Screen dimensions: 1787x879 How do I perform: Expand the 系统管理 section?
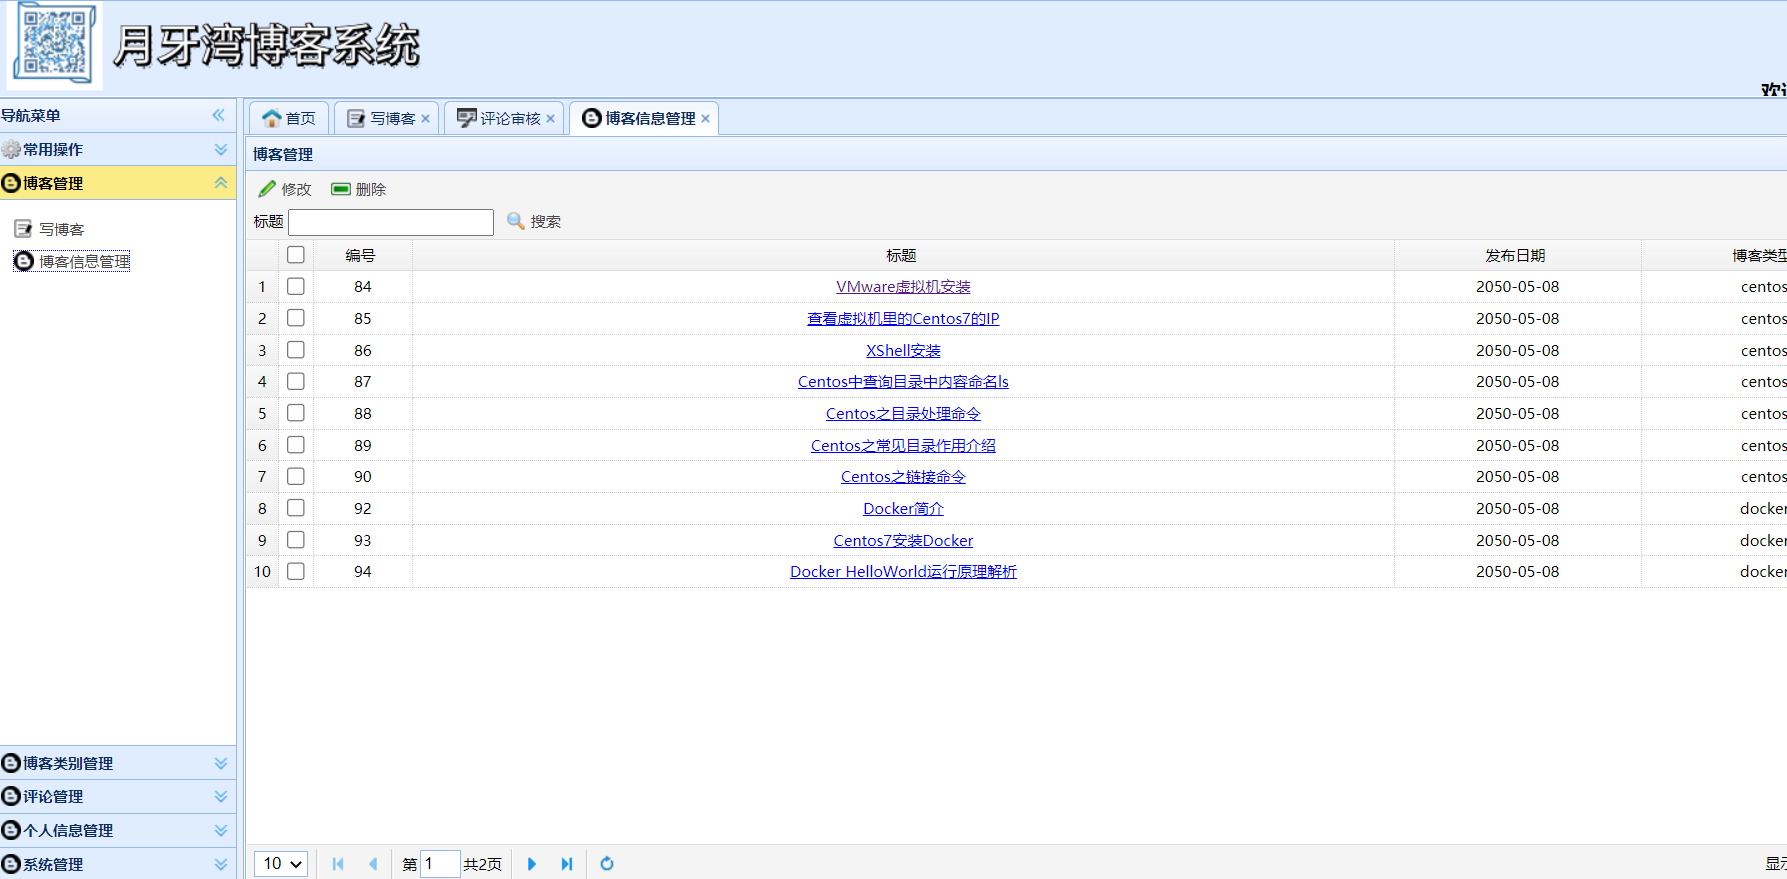click(x=221, y=864)
